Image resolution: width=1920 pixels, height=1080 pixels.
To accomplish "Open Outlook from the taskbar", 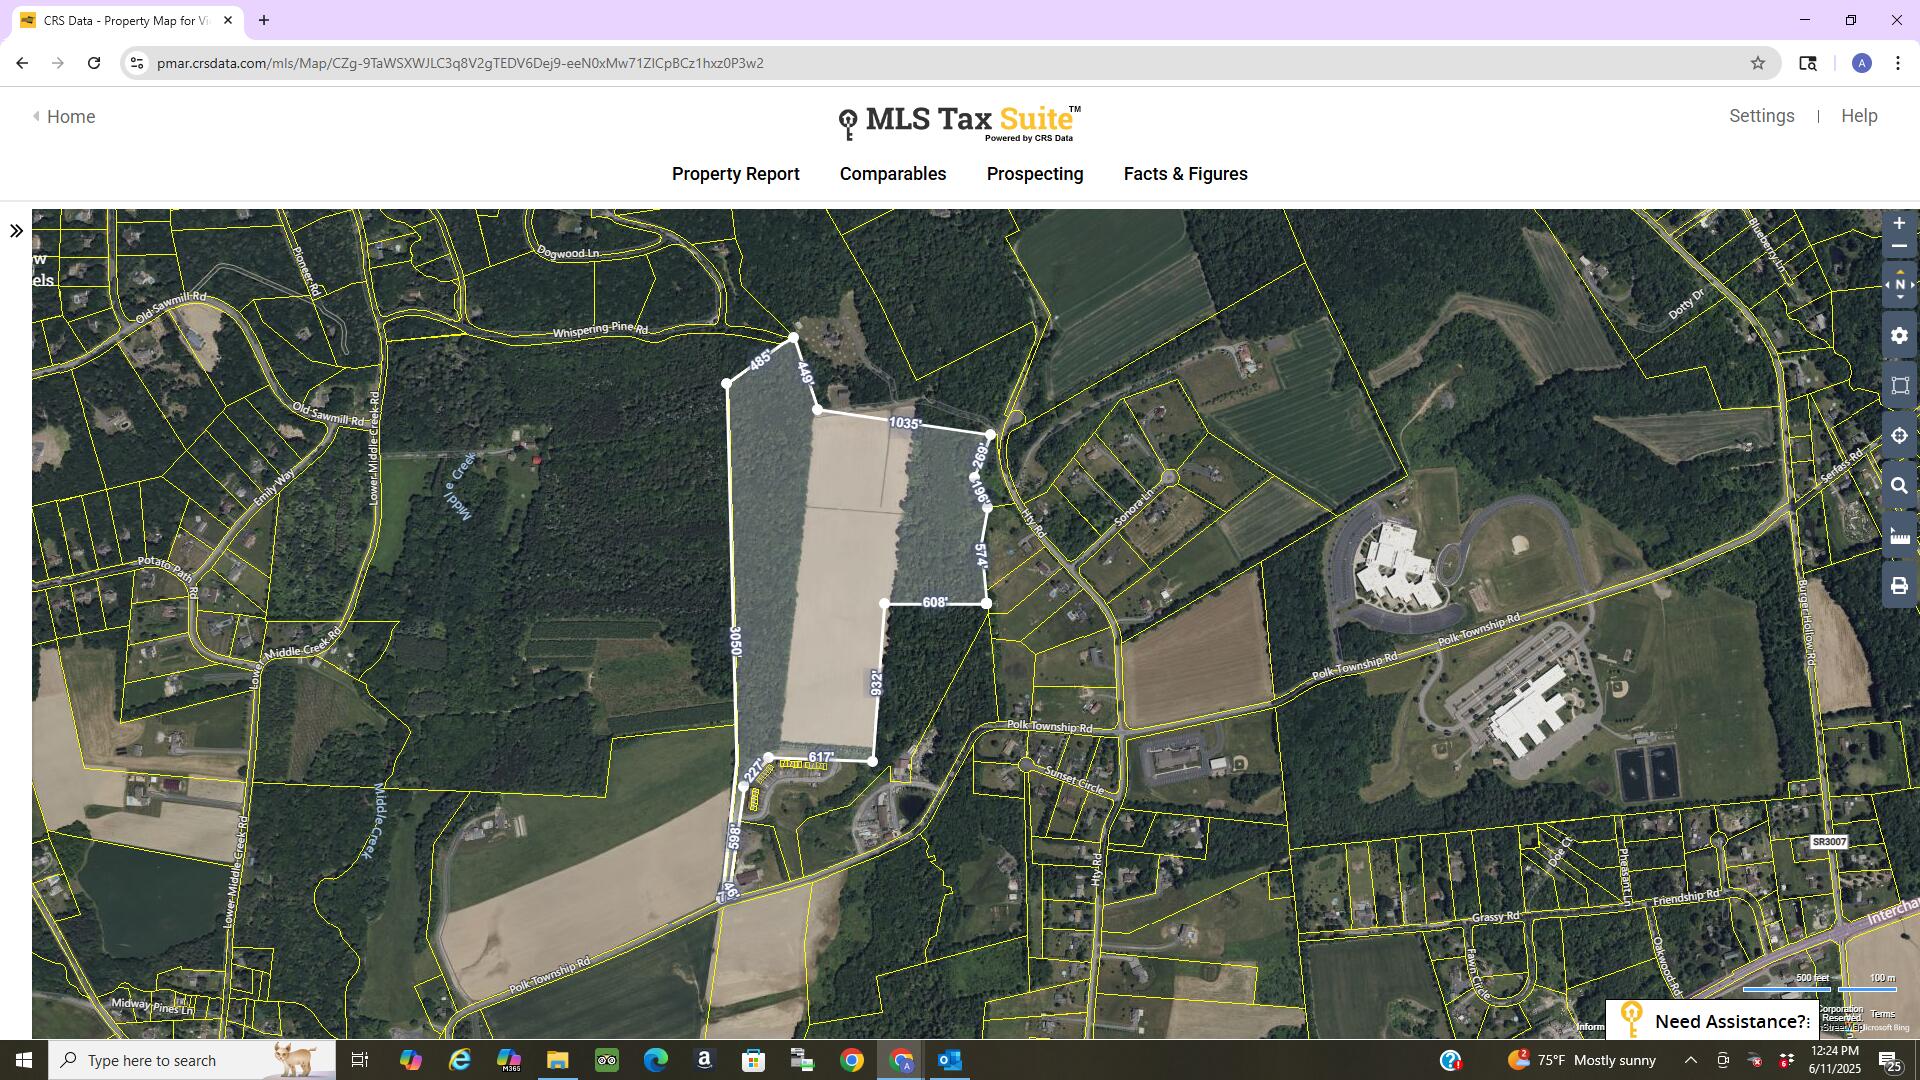I will [949, 1060].
